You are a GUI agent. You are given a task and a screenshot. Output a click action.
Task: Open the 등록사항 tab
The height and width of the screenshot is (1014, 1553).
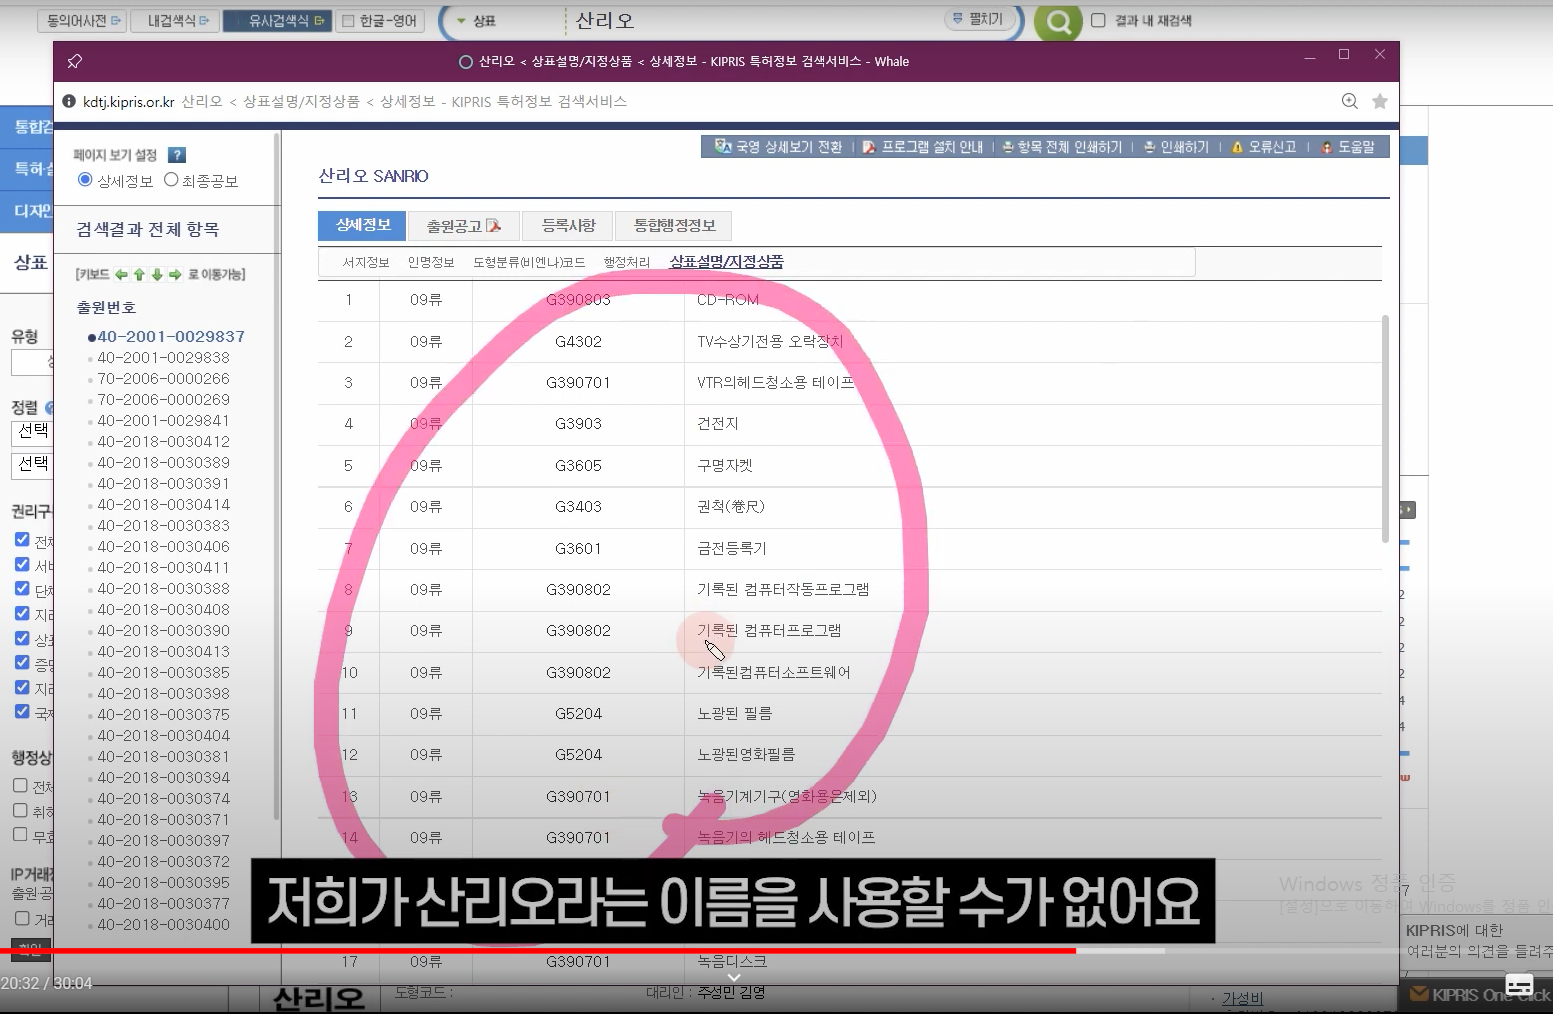pyautogui.click(x=568, y=226)
